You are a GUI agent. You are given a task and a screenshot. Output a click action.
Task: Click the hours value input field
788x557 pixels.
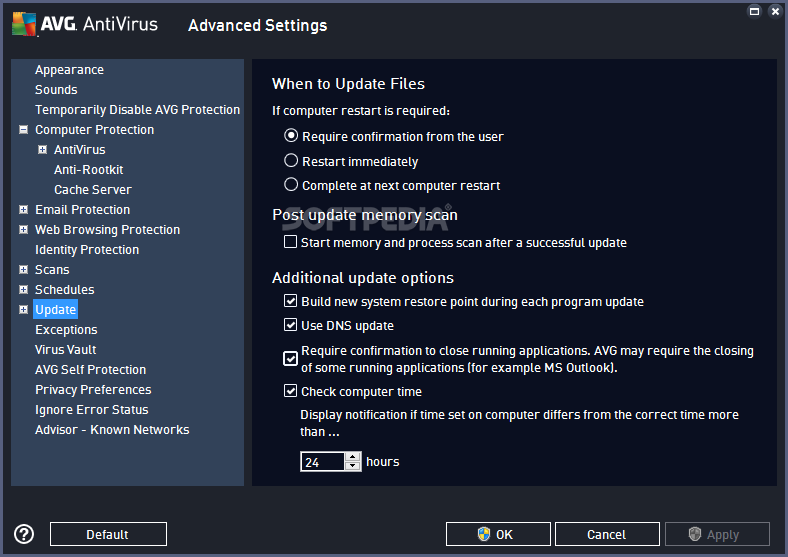click(323, 461)
